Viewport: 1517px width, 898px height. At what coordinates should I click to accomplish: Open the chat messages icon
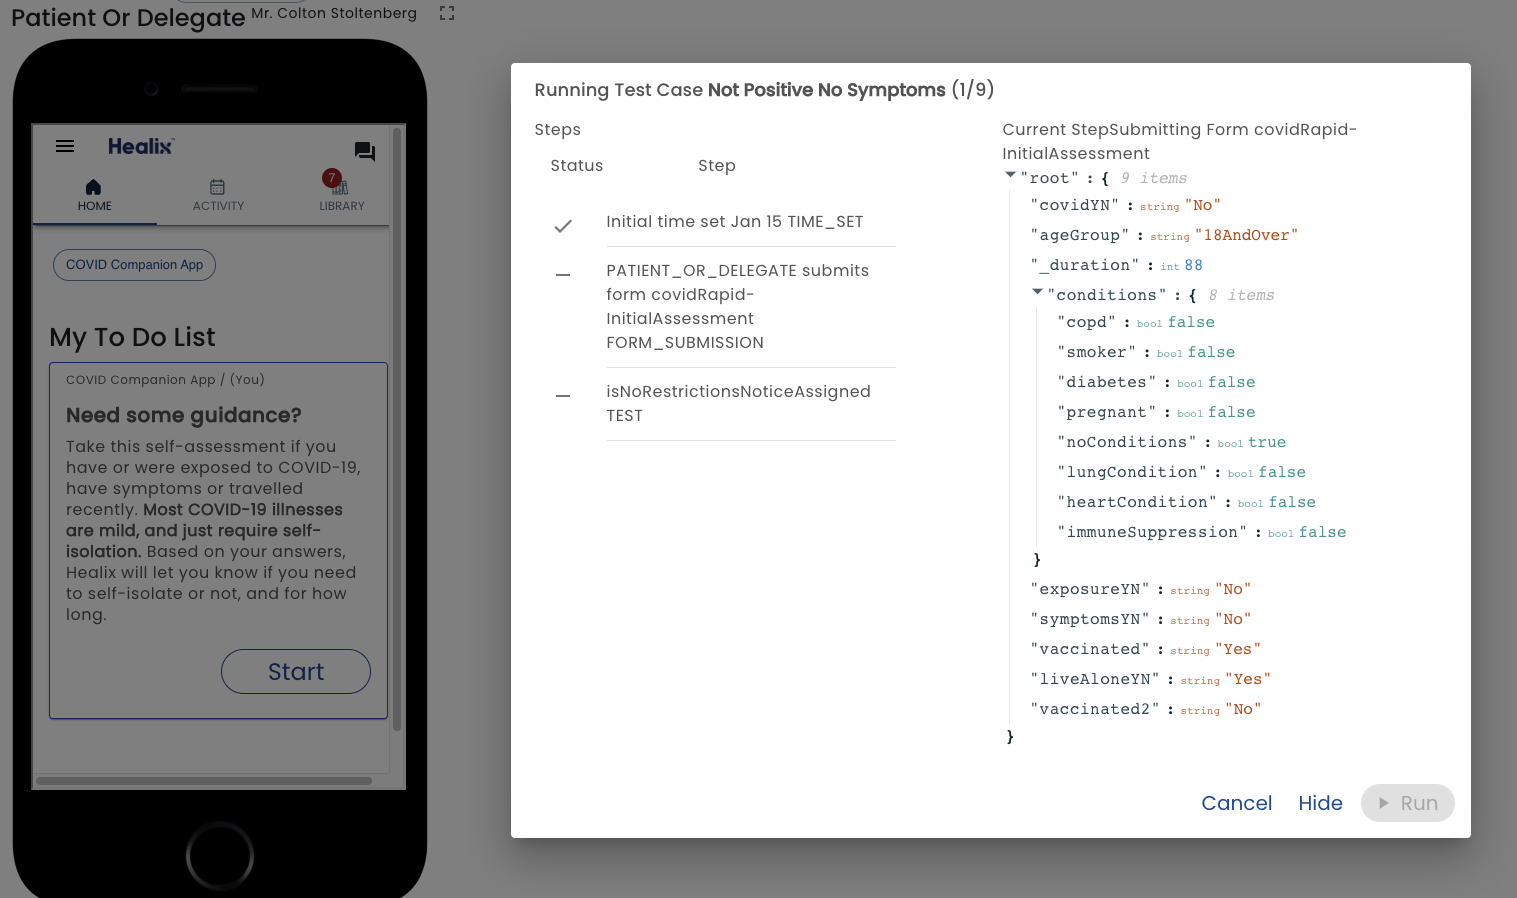point(365,151)
